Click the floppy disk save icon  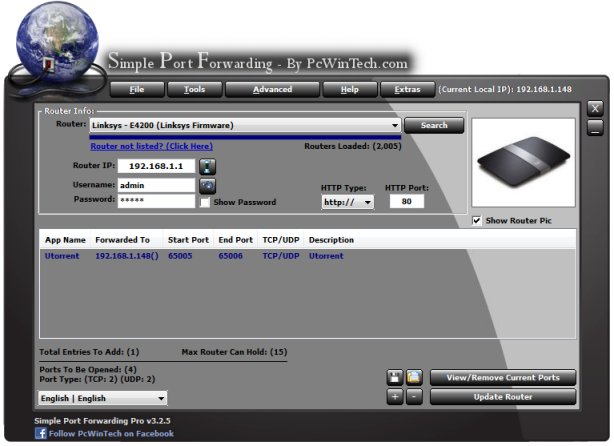click(x=395, y=377)
